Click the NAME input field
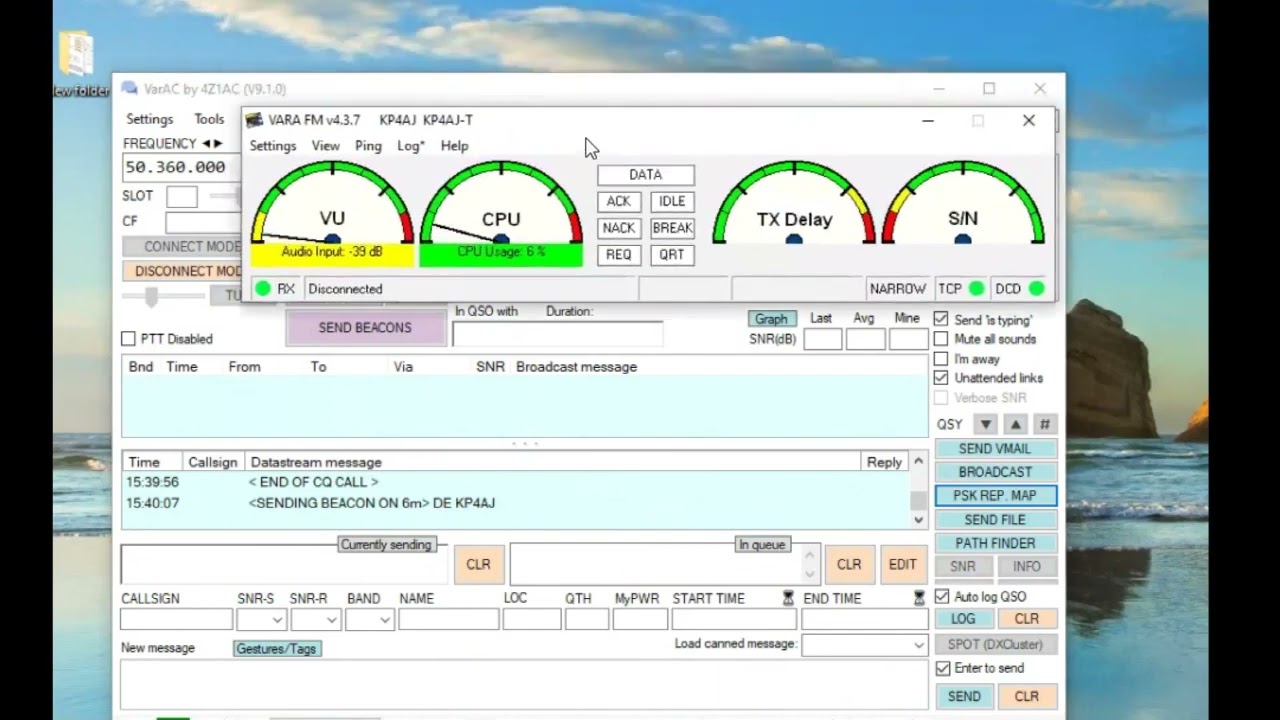1280x720 pixels. coord(448,620)
